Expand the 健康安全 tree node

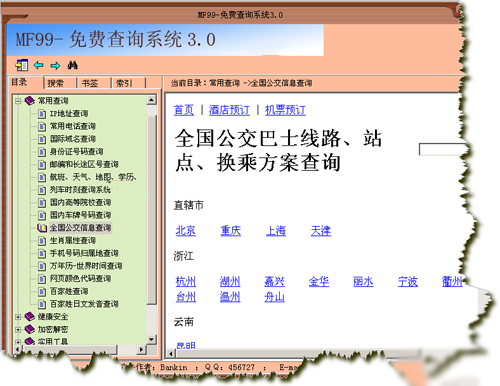click(18, 317)
